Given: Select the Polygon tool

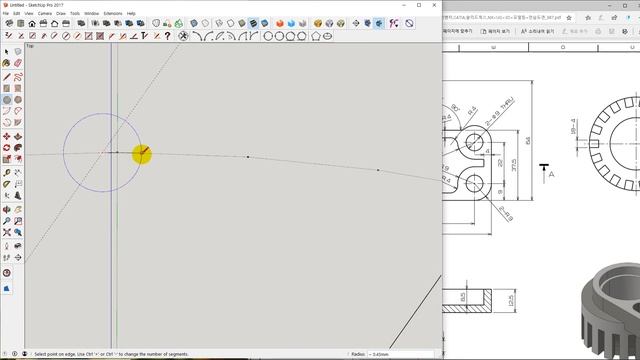Looking at the screenshot, I should 18,100.
